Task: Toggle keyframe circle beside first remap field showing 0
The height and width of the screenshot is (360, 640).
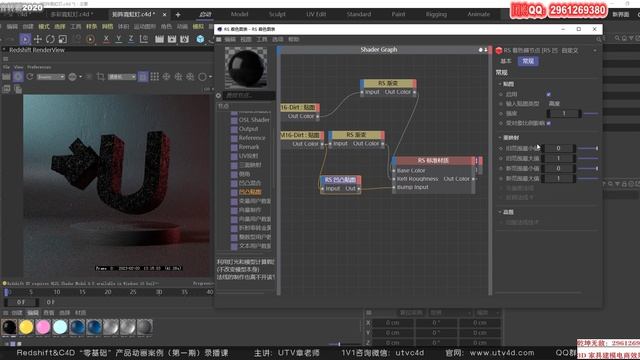Action: (x=501, y=149)
